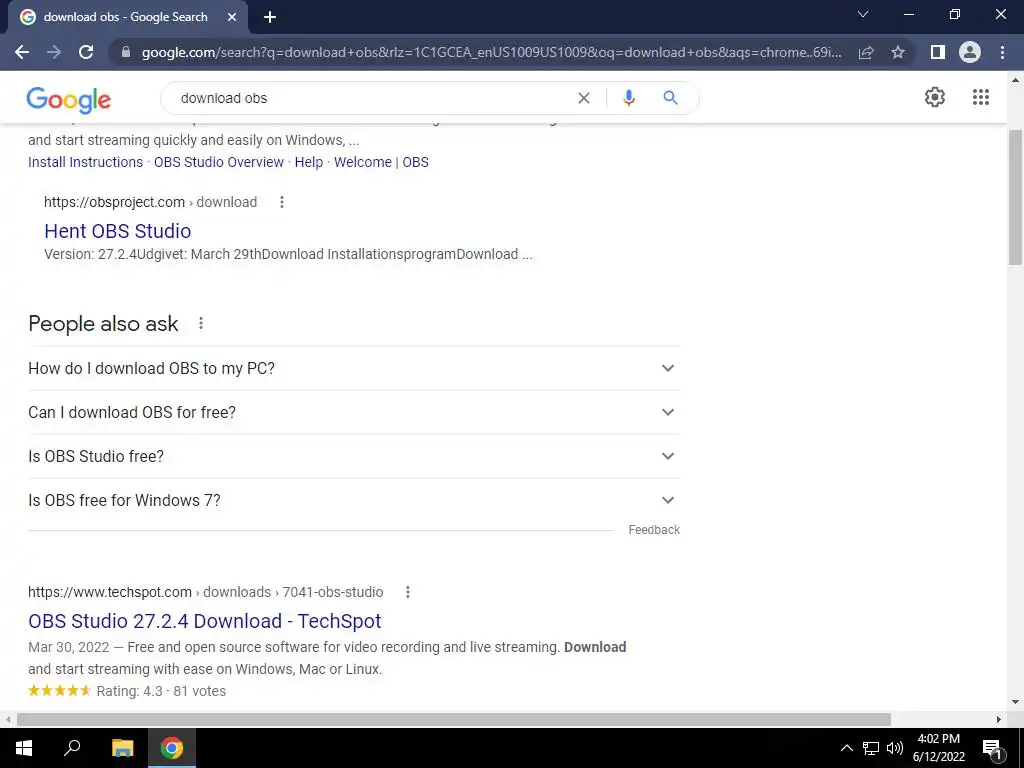Open OBS Studio 27.2.4 Download - TechSpot
Screen dimensions: 1024x768
204,620
